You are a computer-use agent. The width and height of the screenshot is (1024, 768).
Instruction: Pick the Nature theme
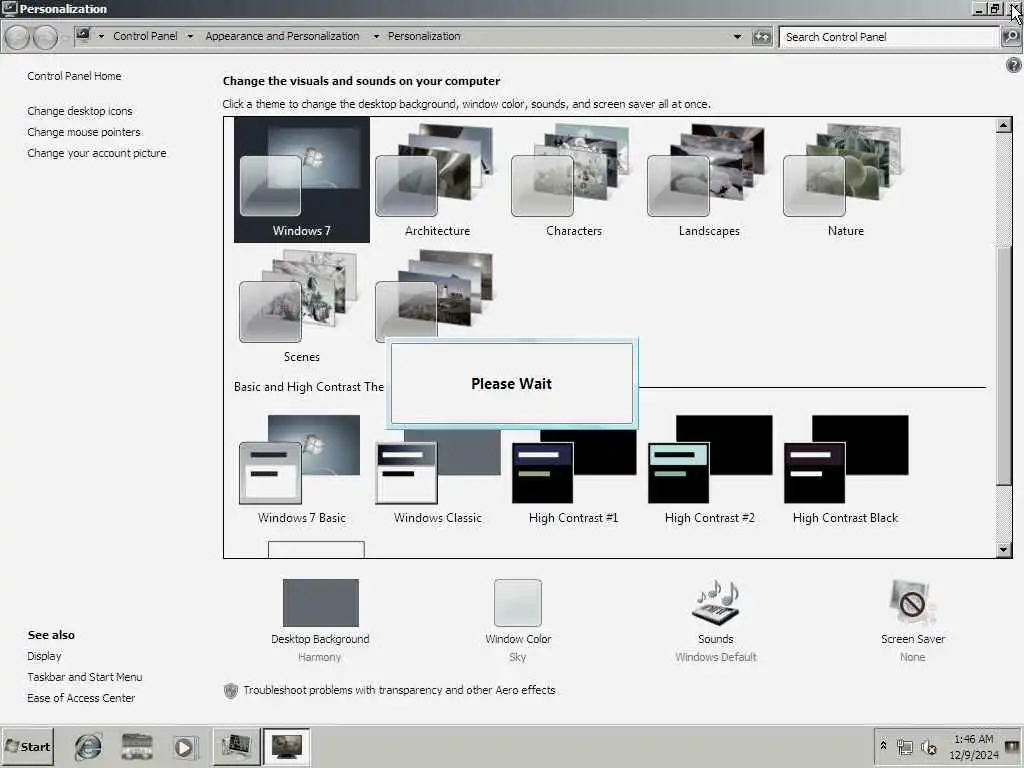click(x=845, y=180)
